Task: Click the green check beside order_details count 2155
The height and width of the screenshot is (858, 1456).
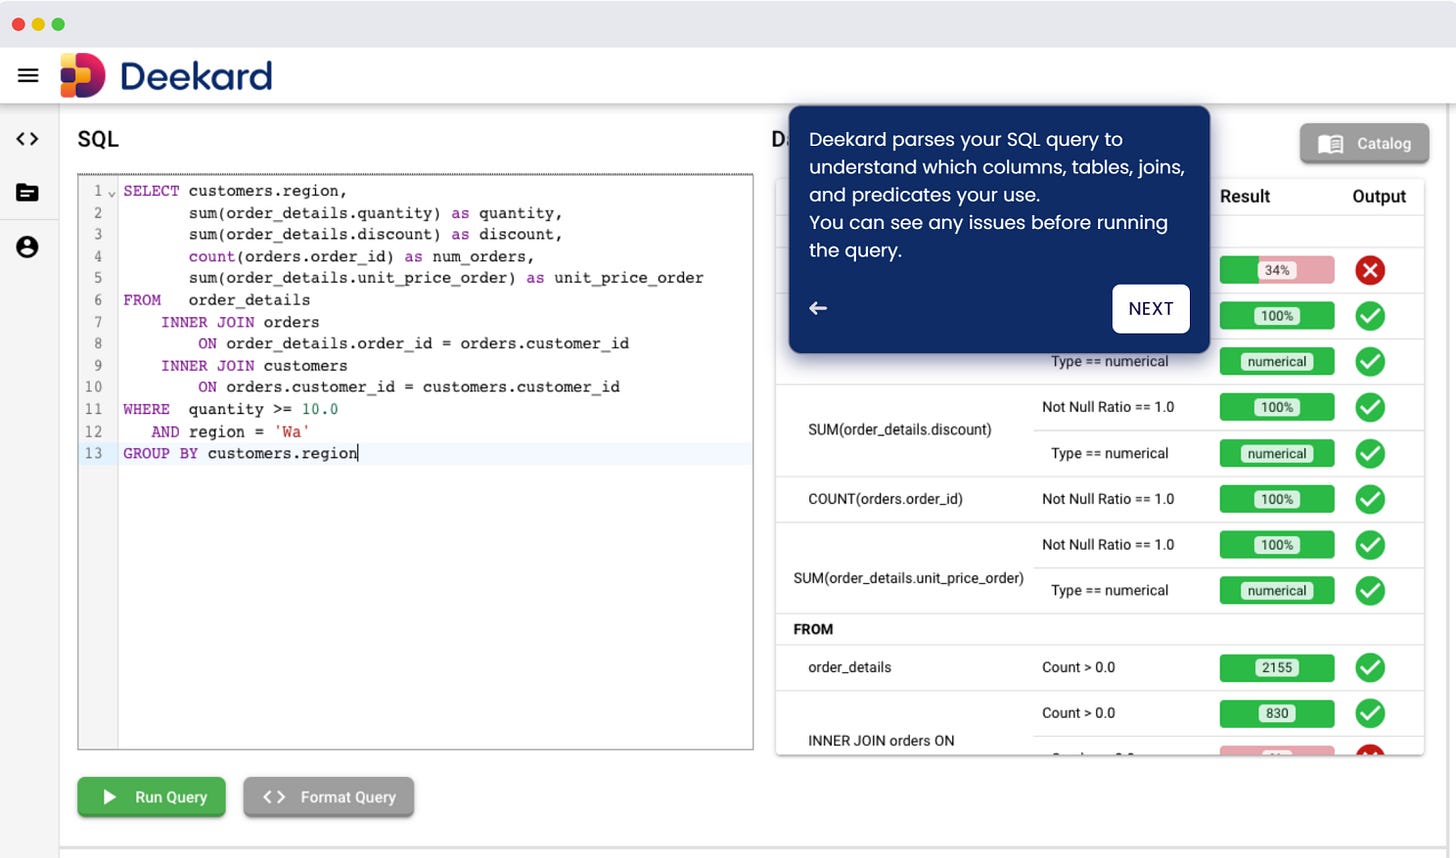Action: coord(1370,667)
